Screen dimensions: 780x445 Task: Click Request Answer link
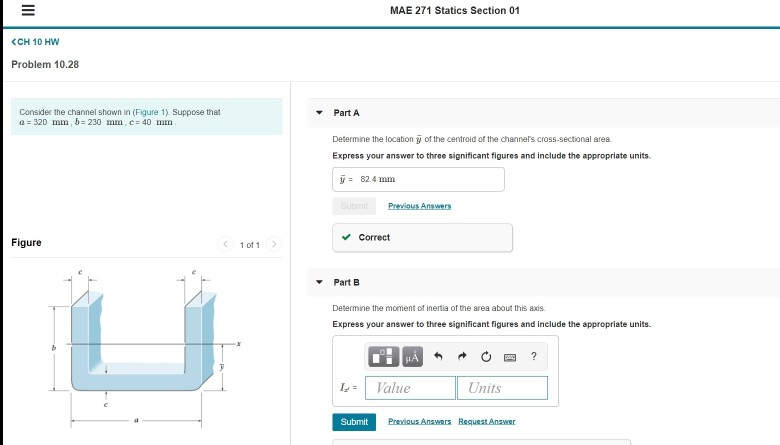pyautogui.click(x=487, y=421)
